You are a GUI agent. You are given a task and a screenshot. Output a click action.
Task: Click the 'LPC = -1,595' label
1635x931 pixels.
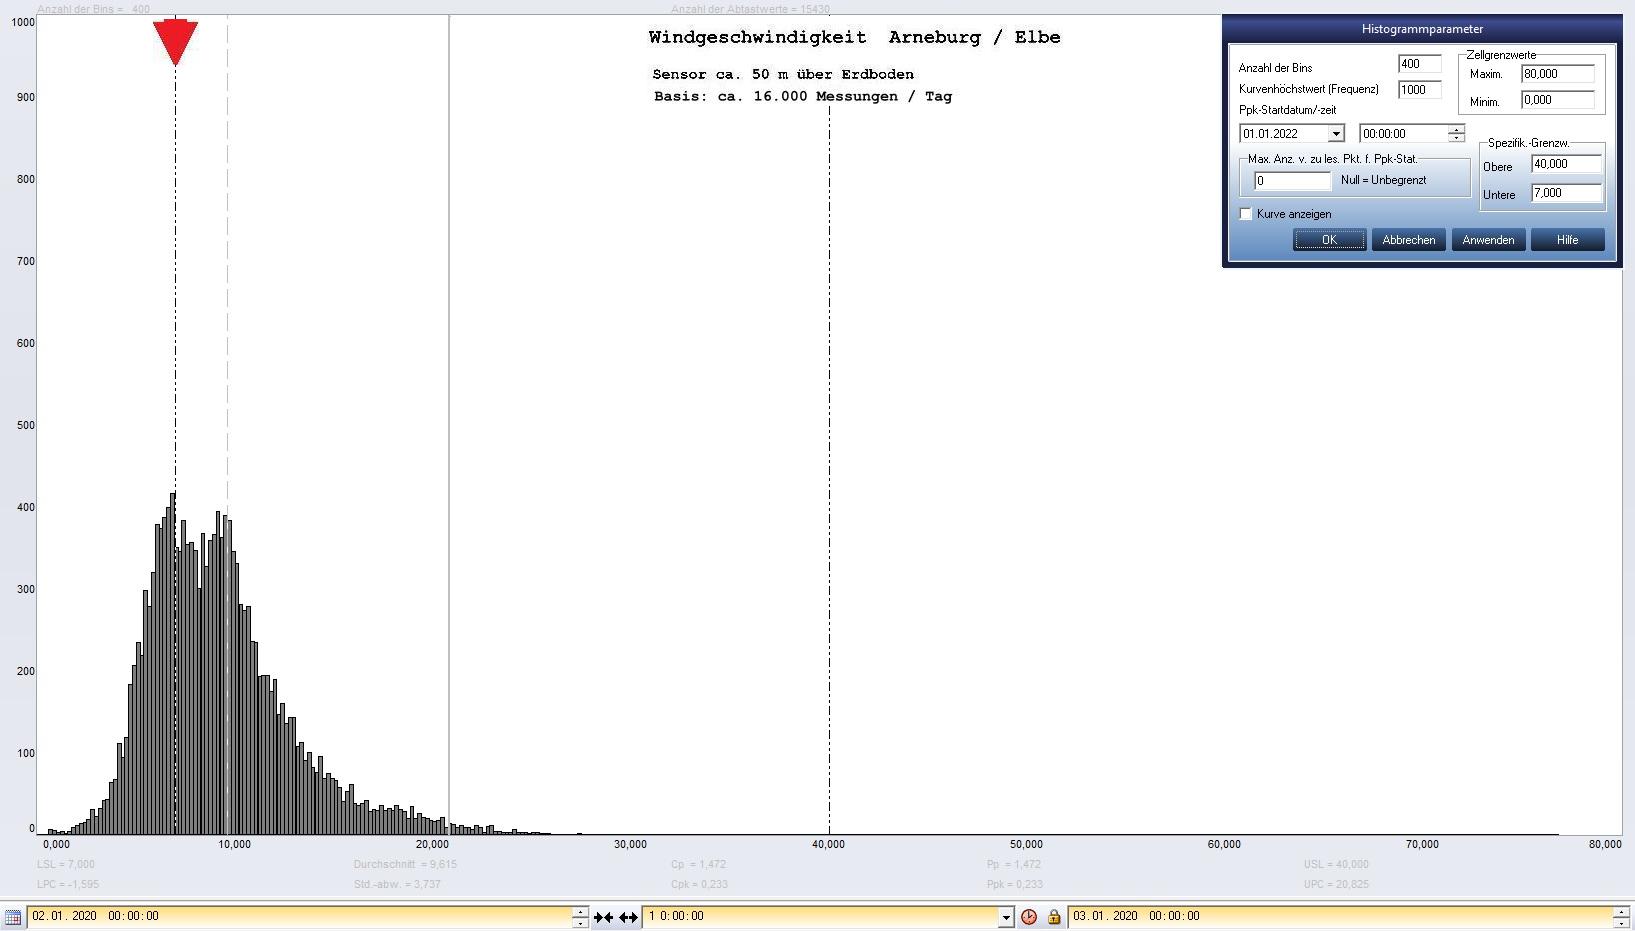[68, 885]
